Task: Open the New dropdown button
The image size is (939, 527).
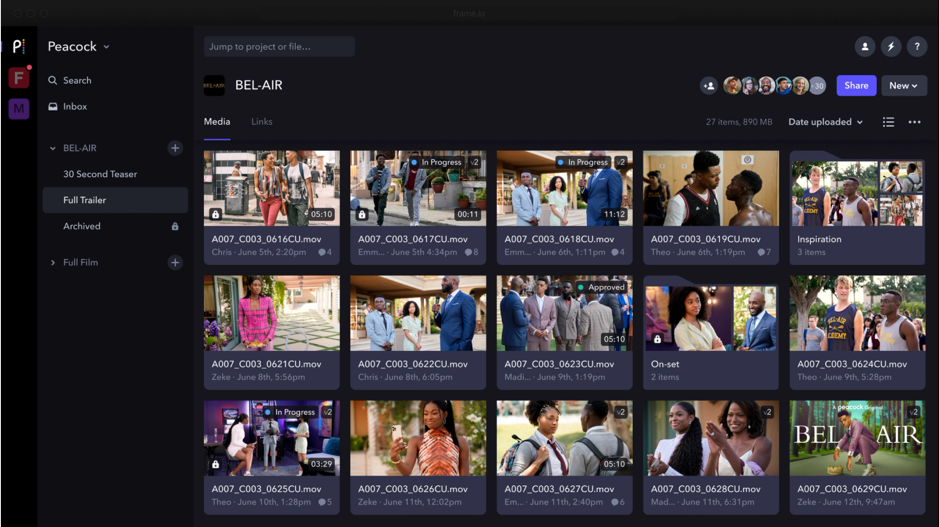Action: [903, 86]
